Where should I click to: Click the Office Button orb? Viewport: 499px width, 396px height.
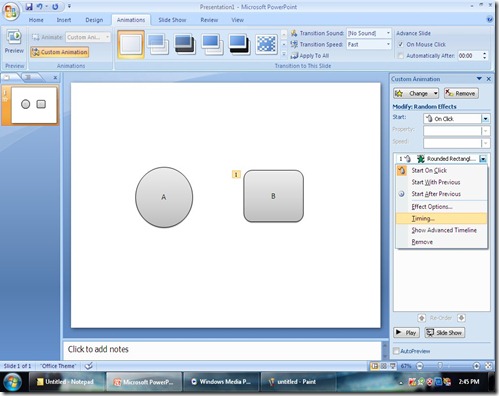point(11,12)
